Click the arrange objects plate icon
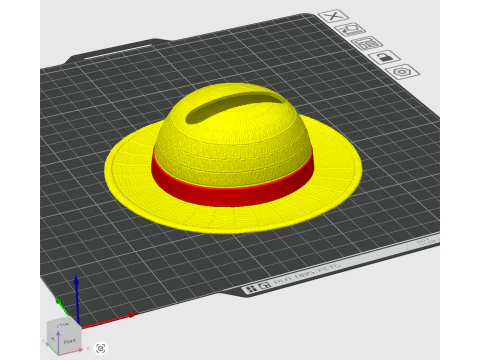480x360 pixels. pyautogui.click(x=367, y=43)
